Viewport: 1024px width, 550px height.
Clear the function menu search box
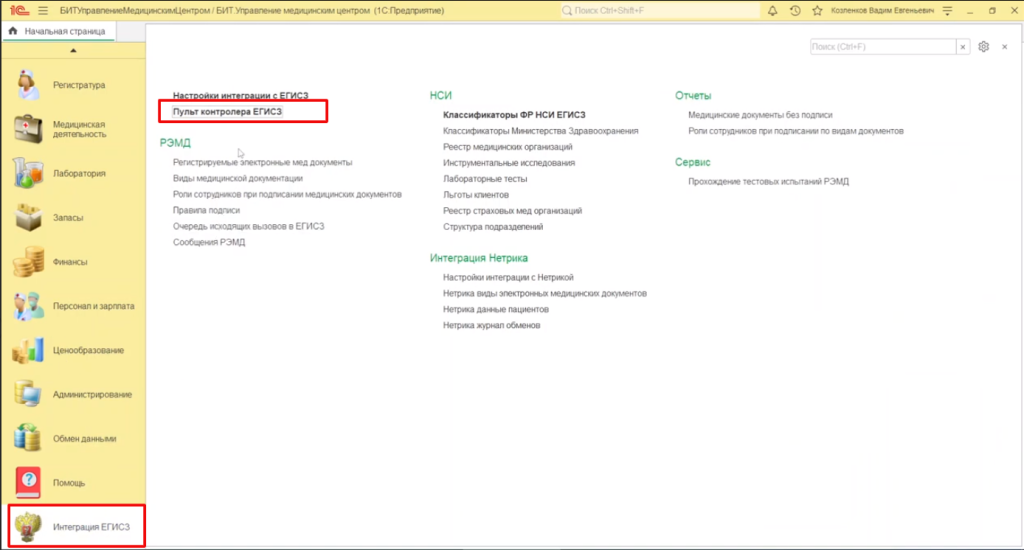pyautogui.click(x=963, y=47)
